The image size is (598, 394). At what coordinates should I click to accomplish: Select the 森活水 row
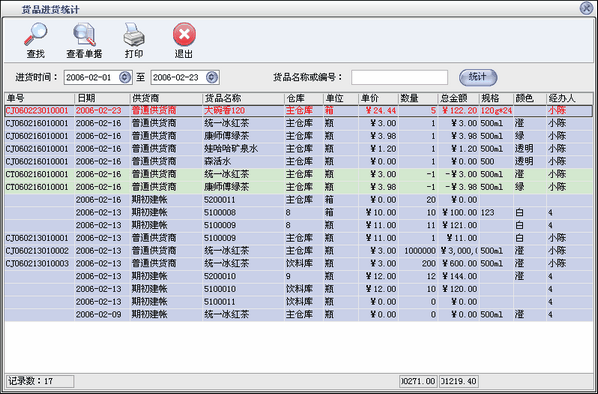(x=299, y=161)
